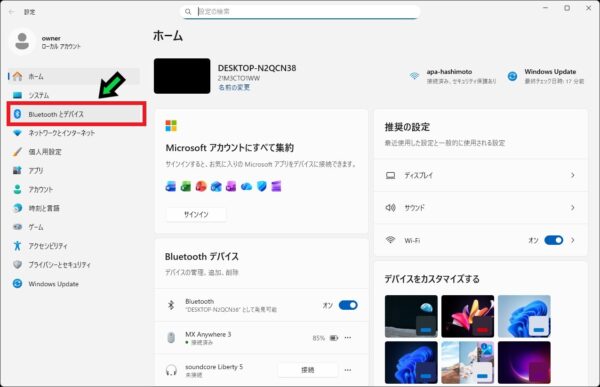Image resolution: width=600 pixels, height=387 pixels.
Task: Select the purple glow theme thumbnail
Action: pos(524,362)
